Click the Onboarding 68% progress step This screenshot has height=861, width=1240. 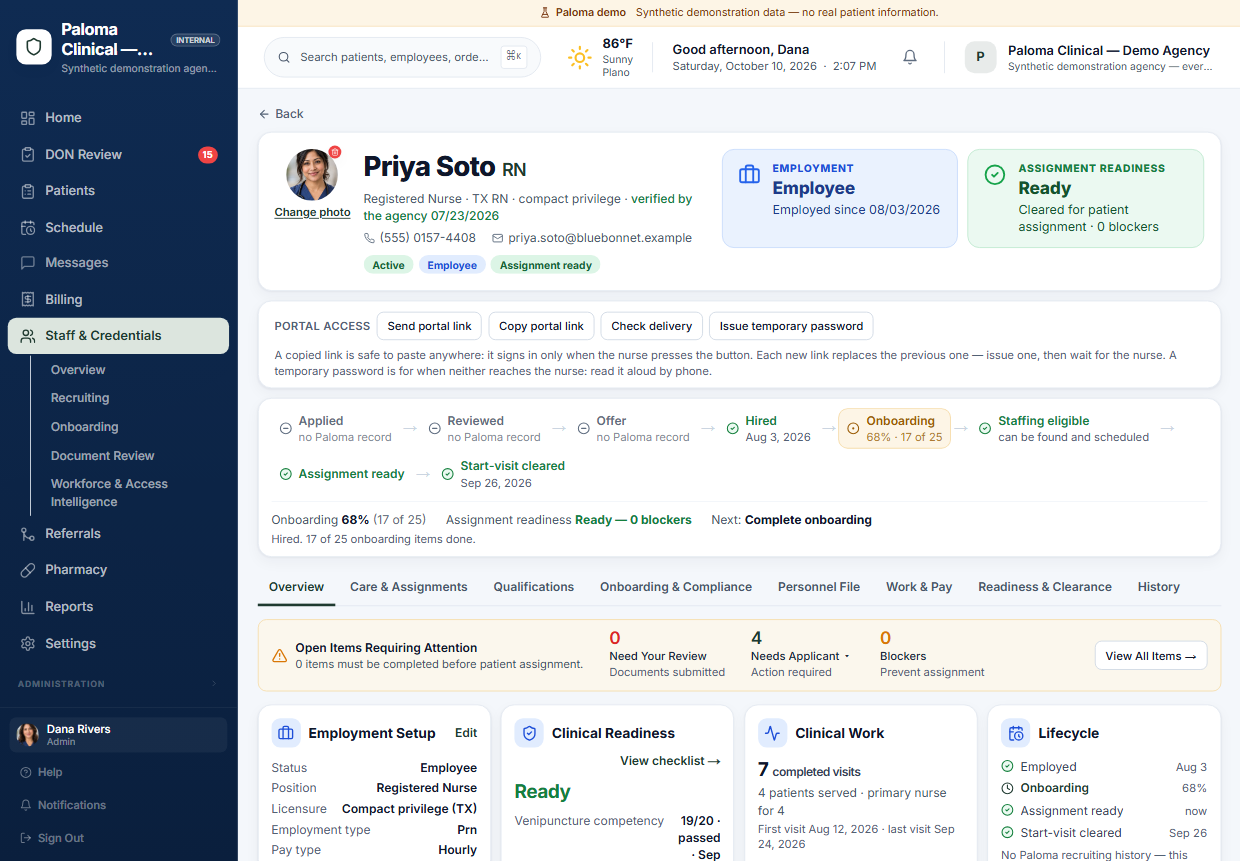[x=894, y=428]
